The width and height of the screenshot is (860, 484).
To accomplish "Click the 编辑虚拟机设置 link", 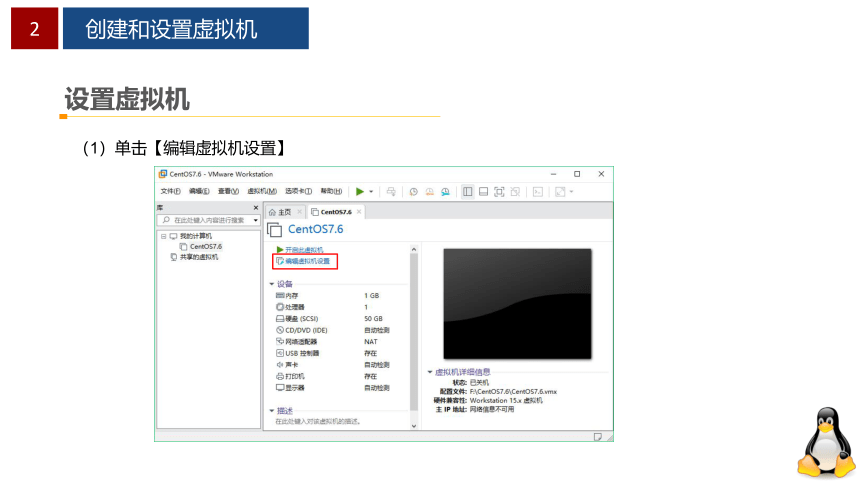I will (x=308, y=262).
